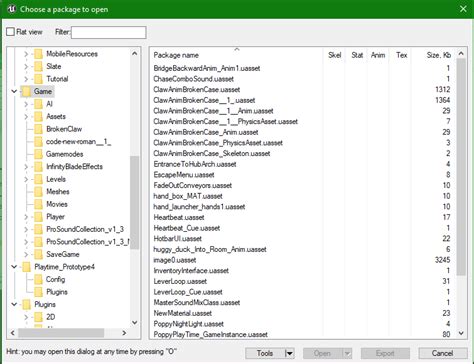Select the SaveGame folder icon
Screen dimensions: 474x364
point(39,254)
